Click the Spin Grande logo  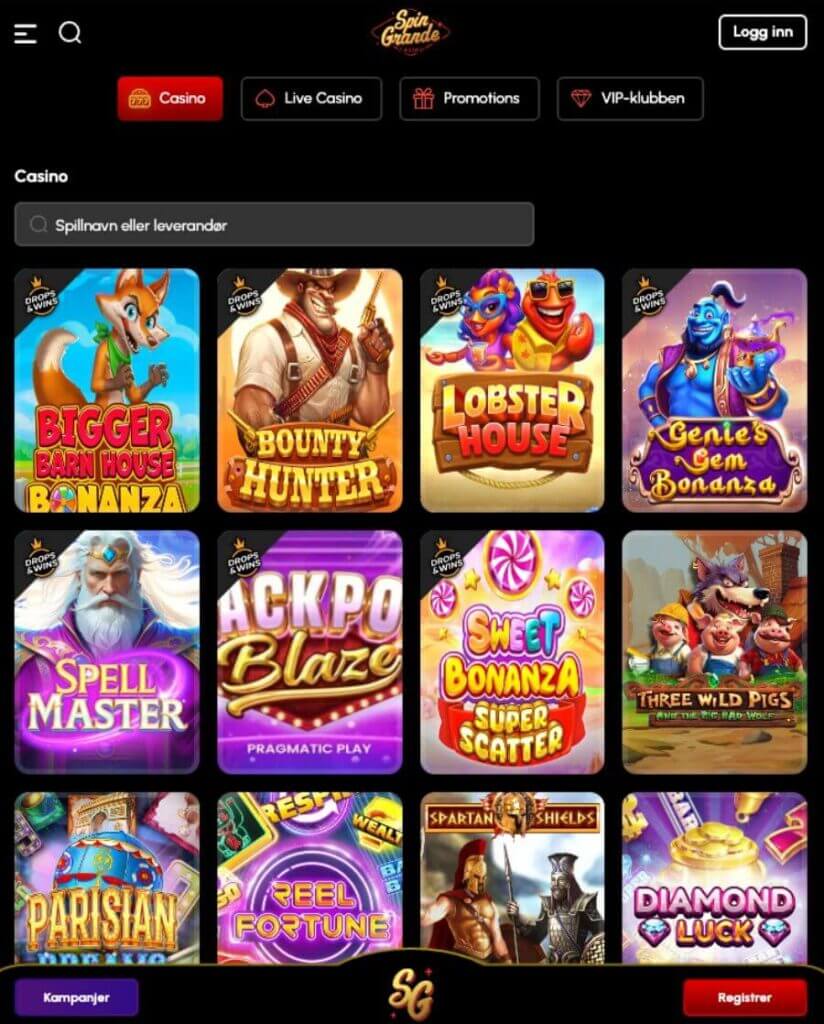[x=410, y=31]
